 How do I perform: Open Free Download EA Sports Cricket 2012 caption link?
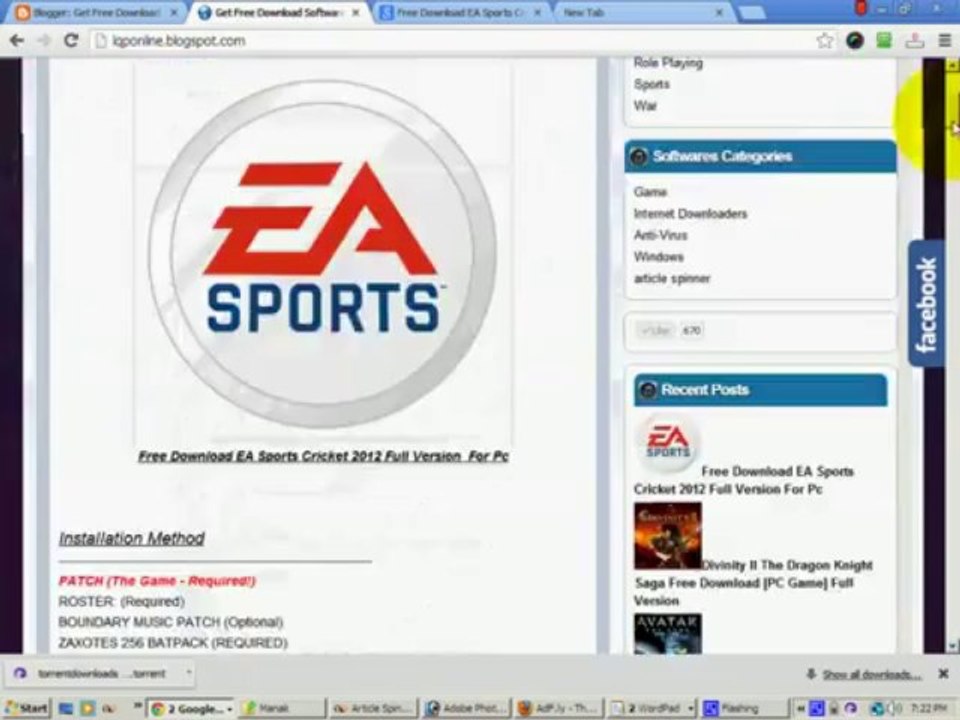[323, 456]
